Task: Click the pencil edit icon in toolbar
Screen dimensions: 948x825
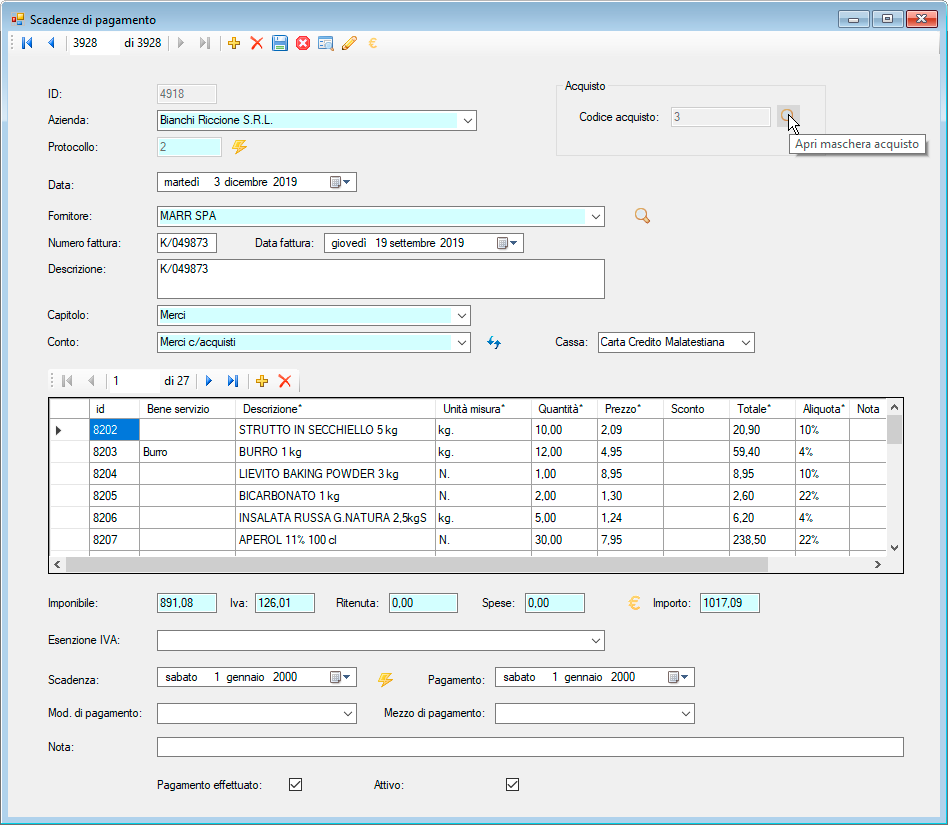Action: click(349, 43)
